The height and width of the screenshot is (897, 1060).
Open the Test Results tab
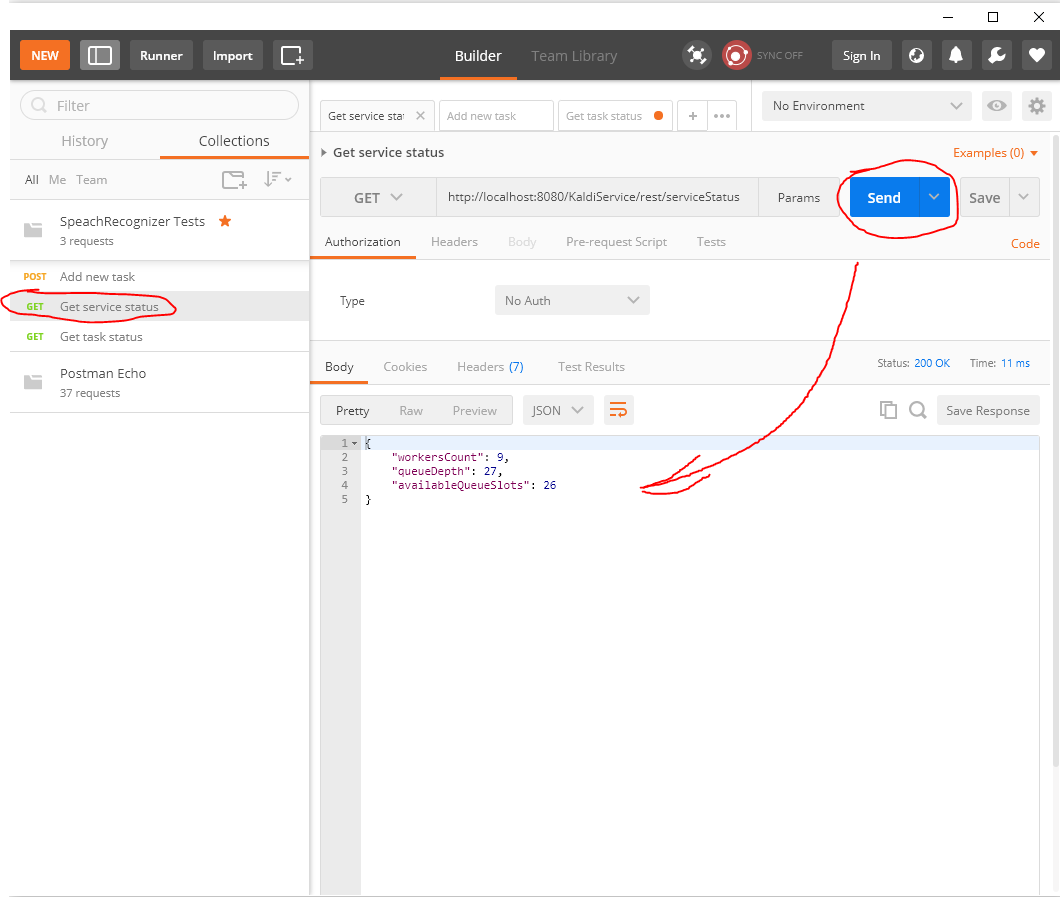[591, 367]
